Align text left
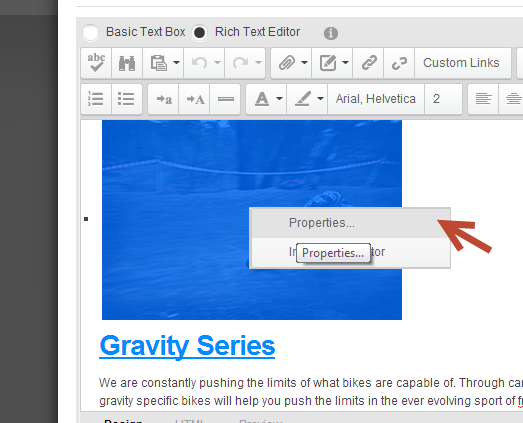523x423 pixels. point(483,99)
